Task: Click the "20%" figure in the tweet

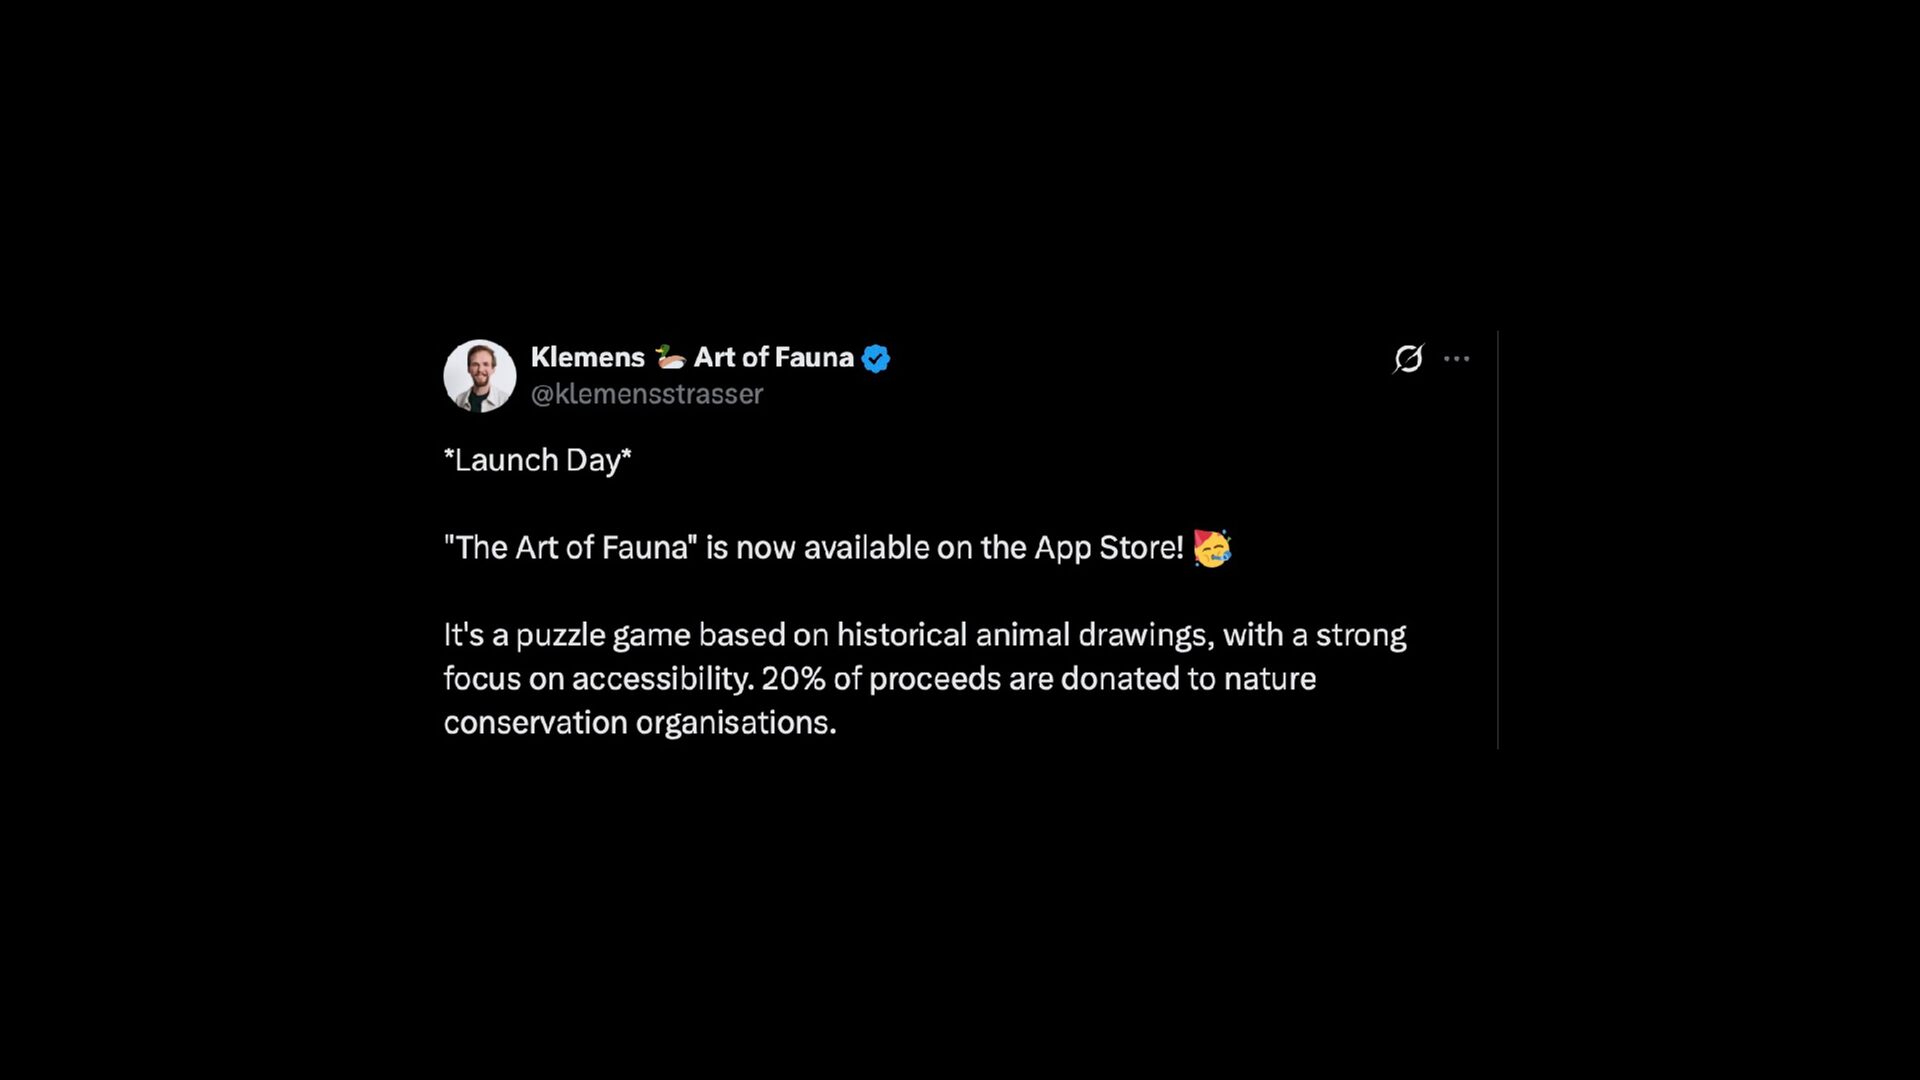Action: 793,679
